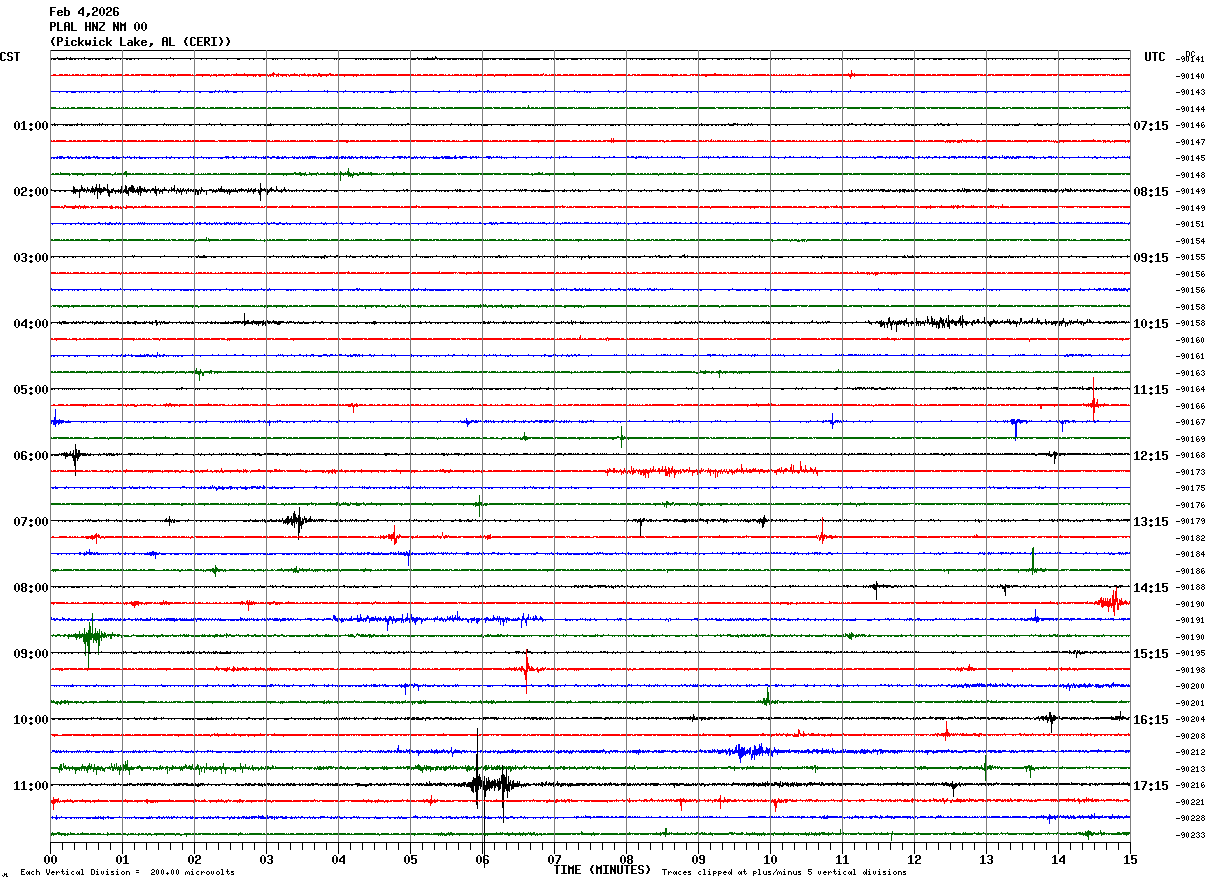Select DC offset value -90173
1210x886 pixels.
pos(1191,472)
